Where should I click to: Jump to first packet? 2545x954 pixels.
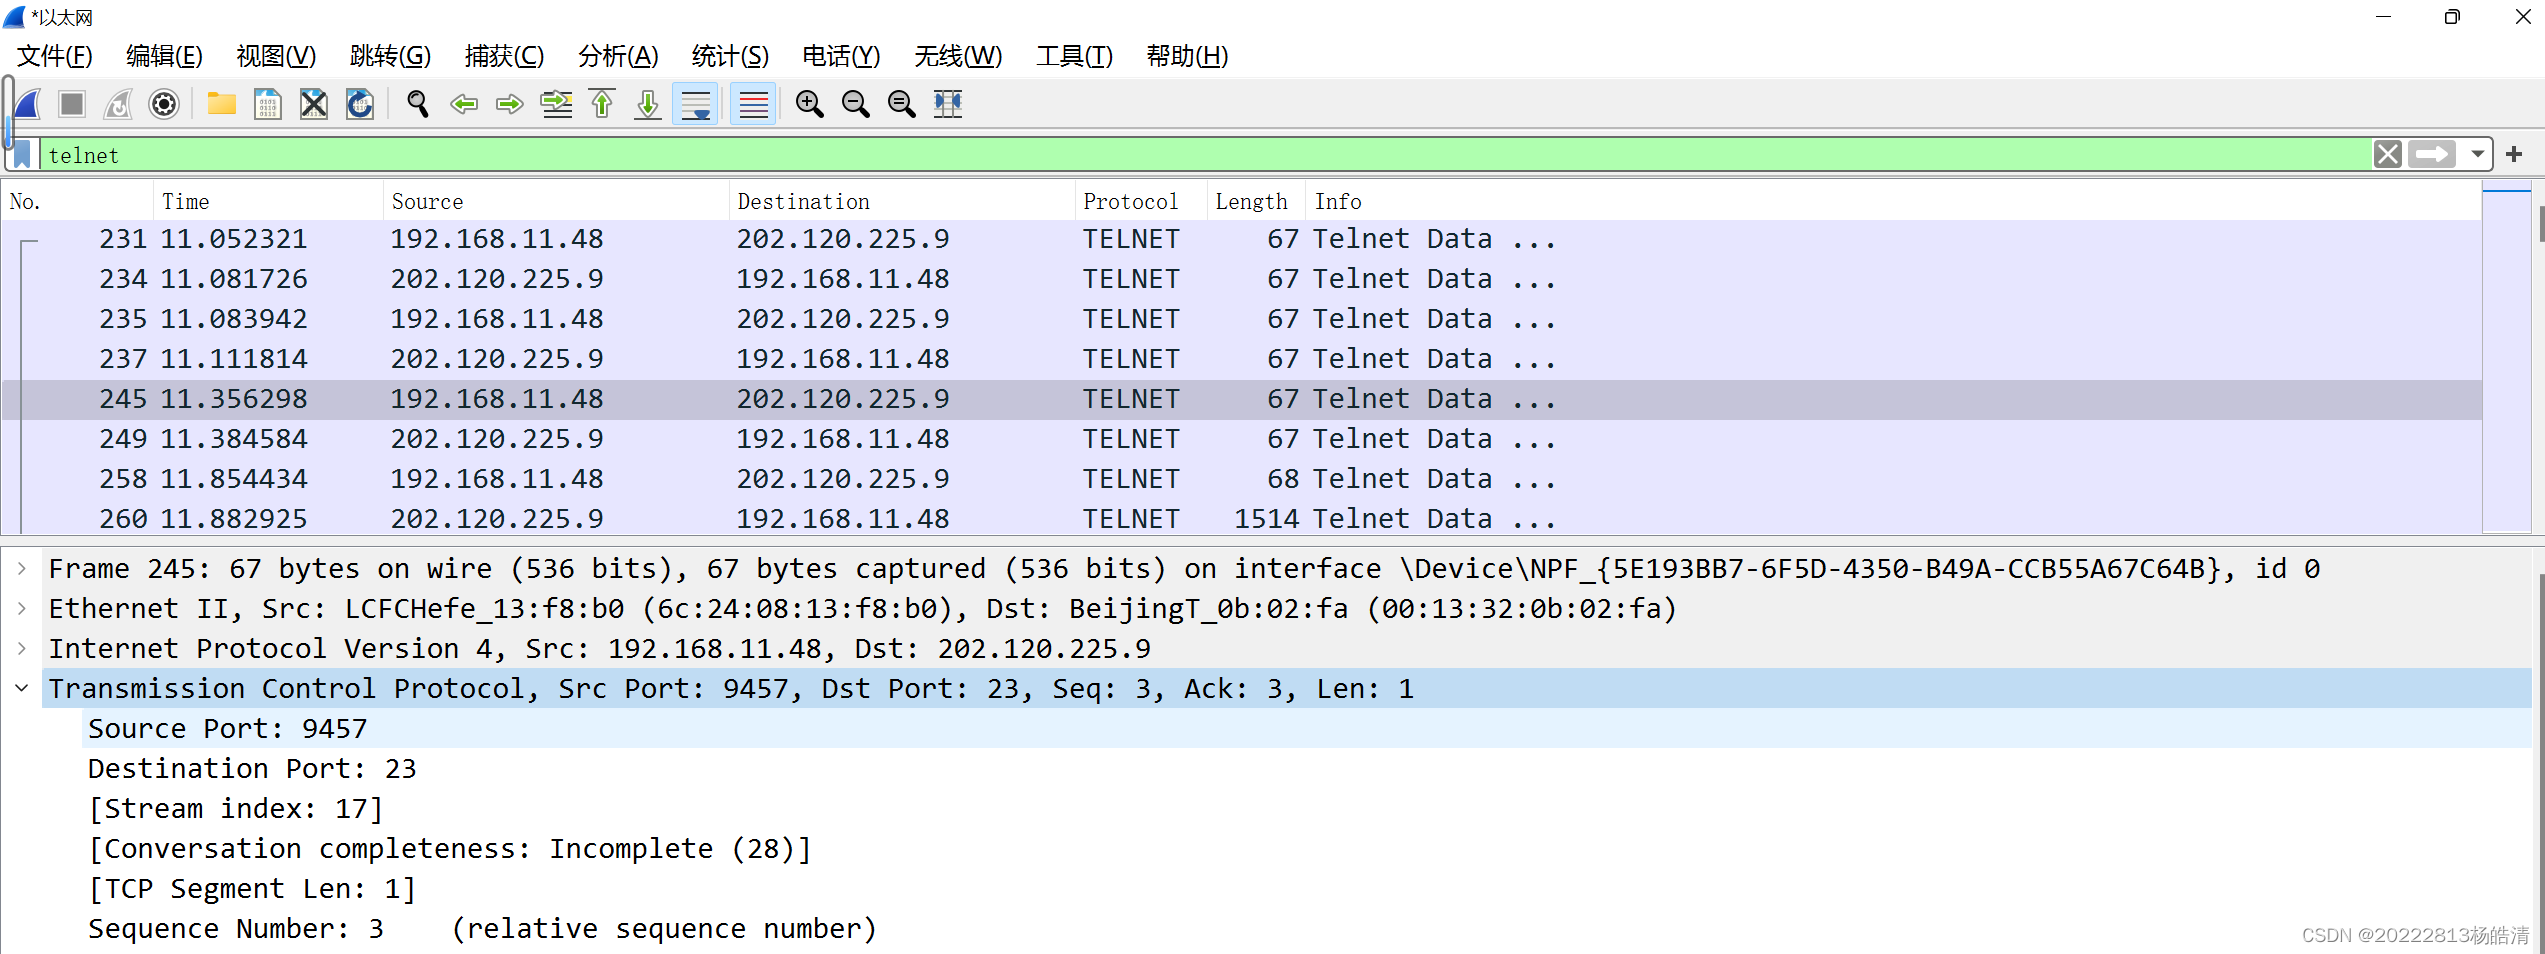(602, 104)
